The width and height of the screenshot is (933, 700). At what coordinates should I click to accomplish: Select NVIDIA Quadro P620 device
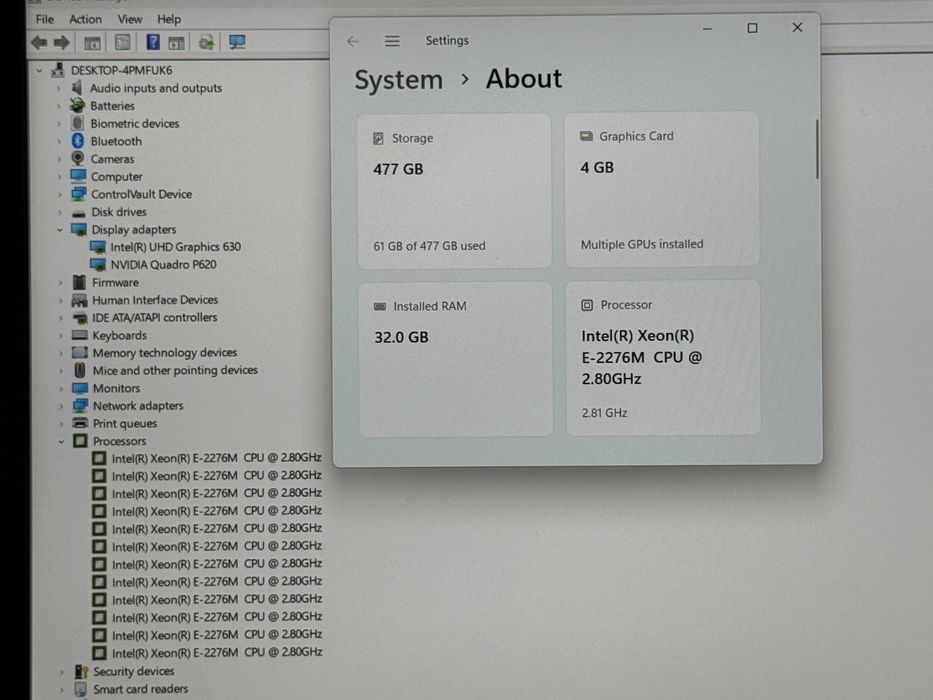(164, 264)
